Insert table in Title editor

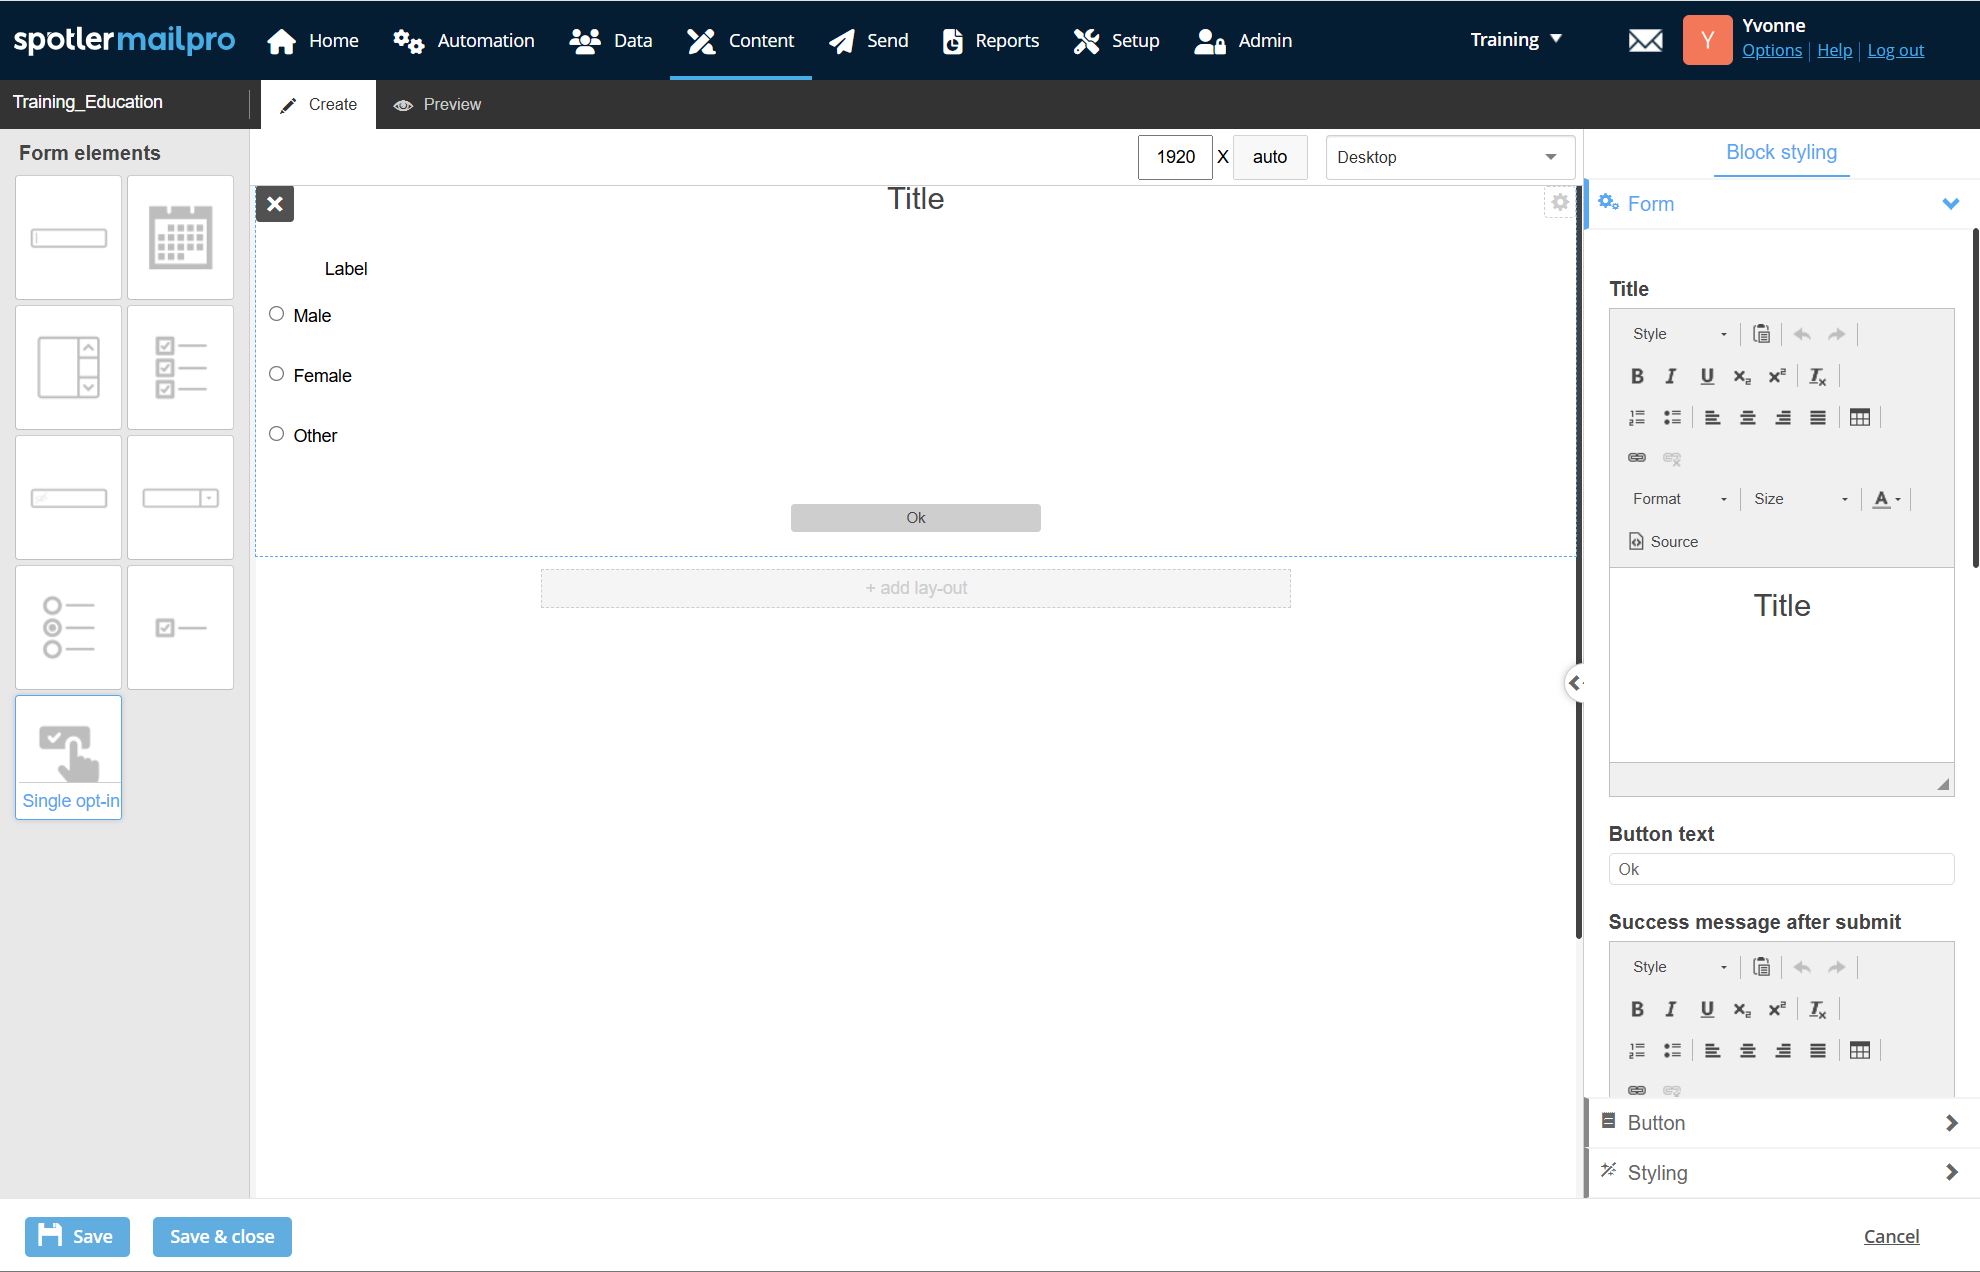(1860, 418)
